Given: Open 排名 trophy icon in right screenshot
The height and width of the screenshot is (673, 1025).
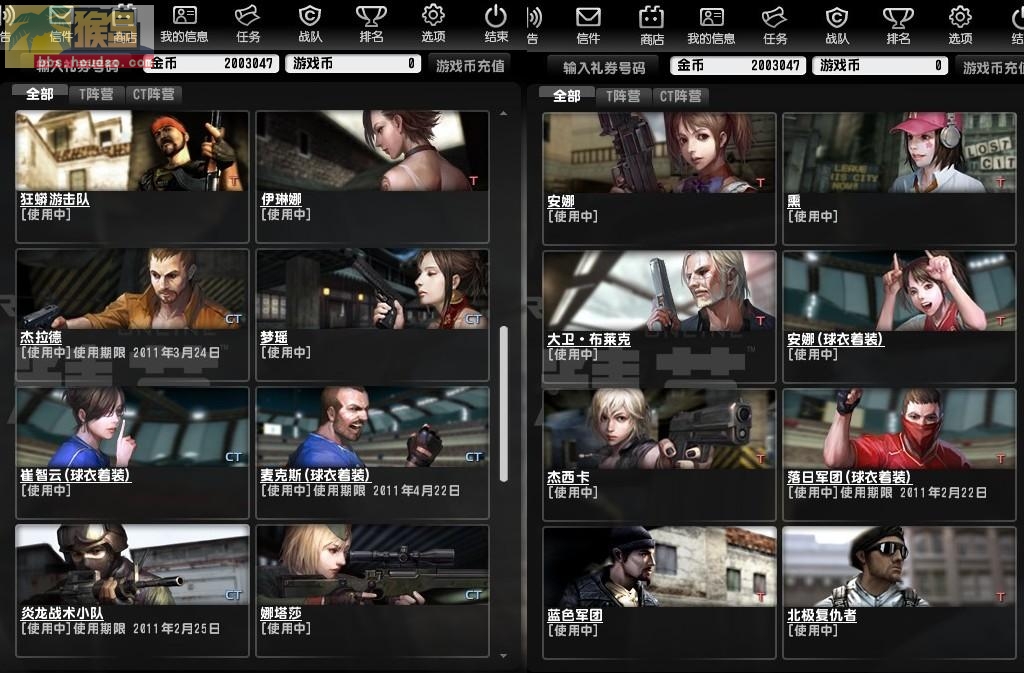Looking at the screenshot, I should coord(898,26).
